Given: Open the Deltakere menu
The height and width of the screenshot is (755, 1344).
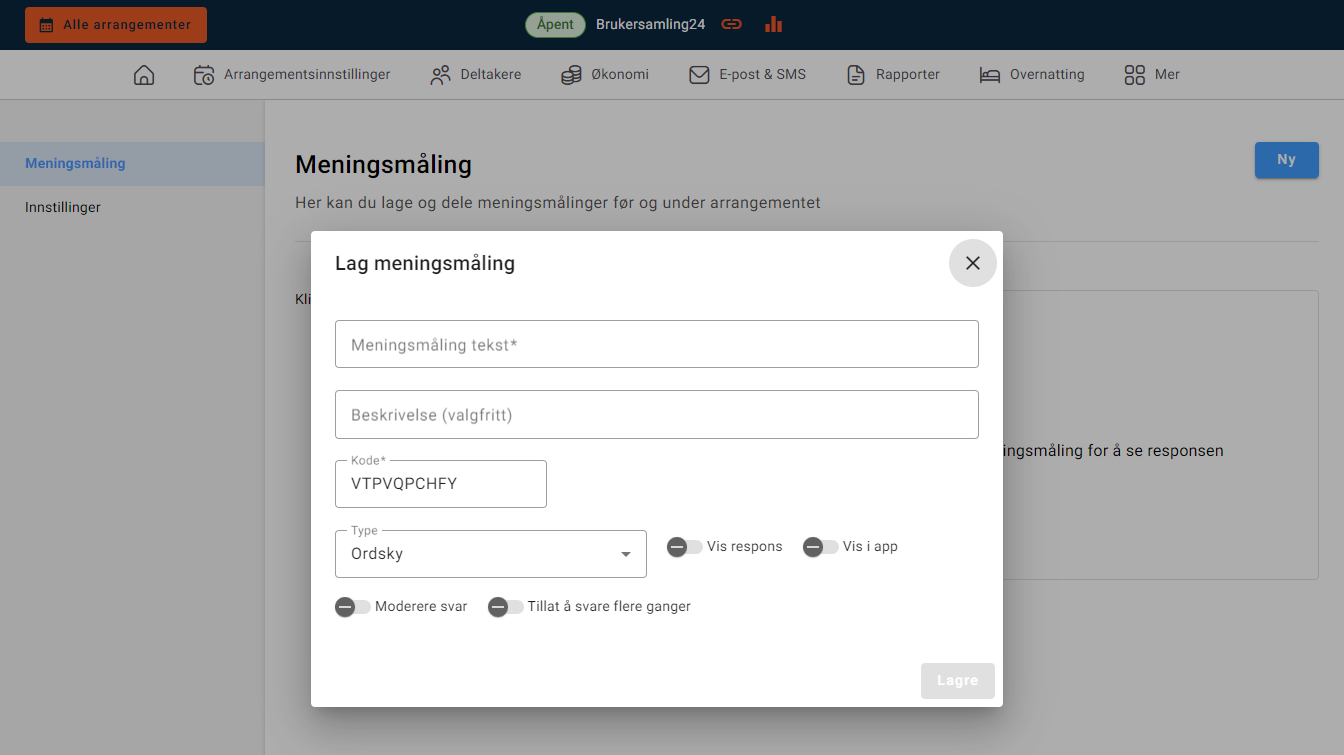Looking at the screenshot, I should tap(476, 75).
